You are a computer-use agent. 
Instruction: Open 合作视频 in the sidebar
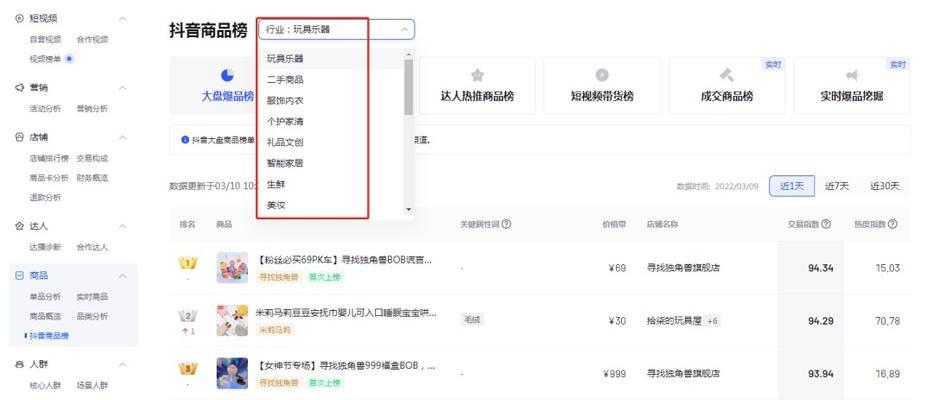coord(93,39)
